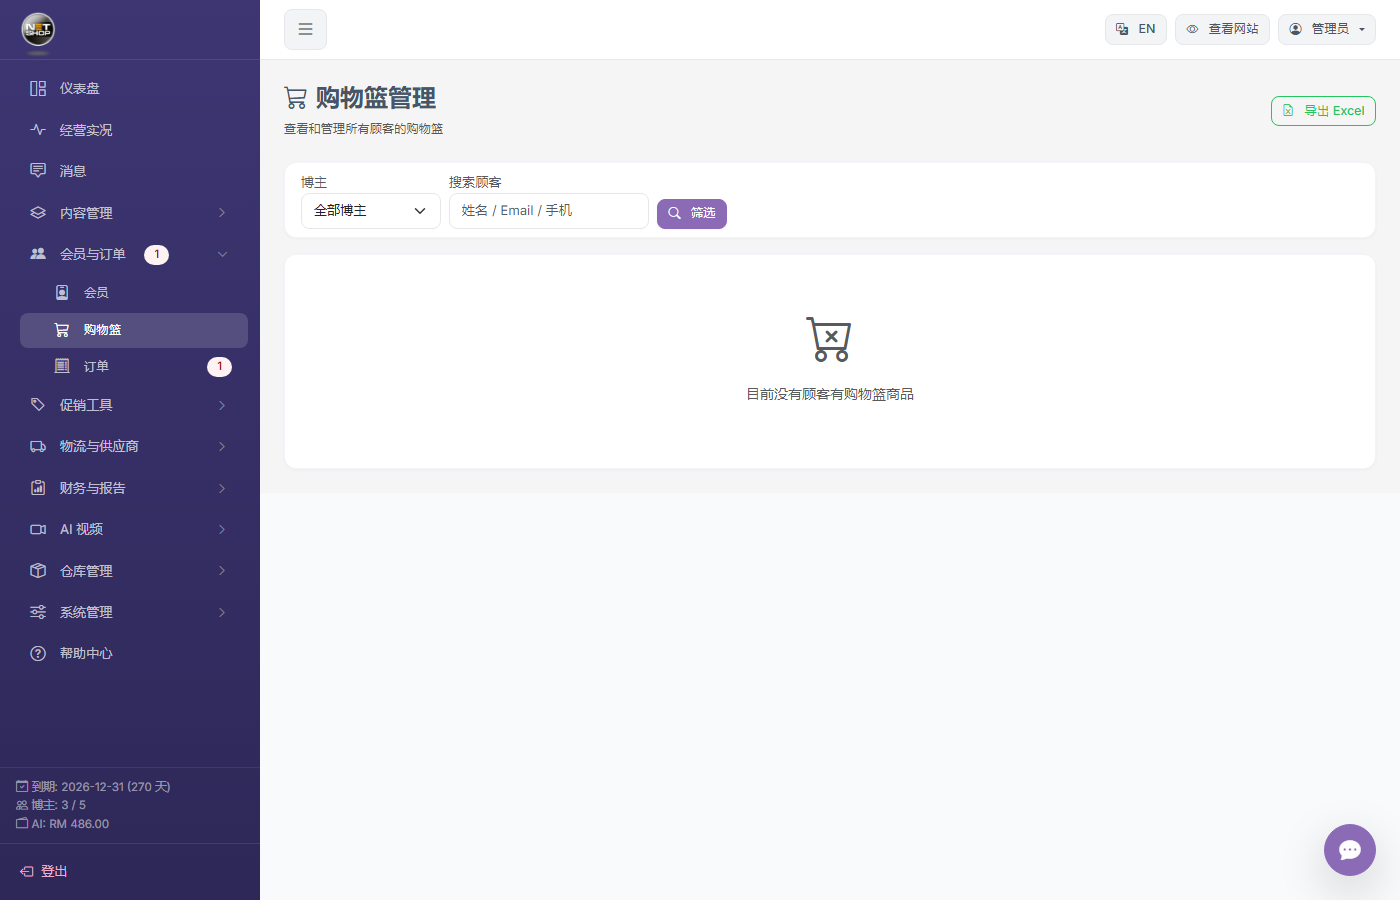Click the Excel file icon on export button
Screen dimensions: 1400x900
[1288, 111]
